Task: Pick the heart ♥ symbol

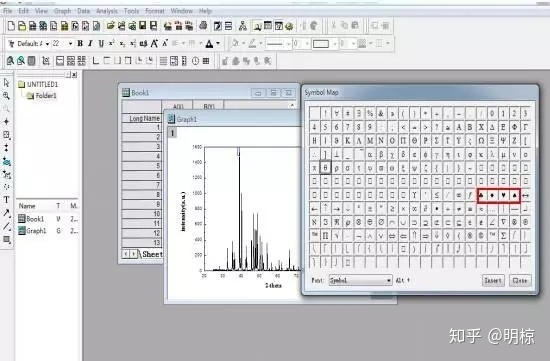Action: tap(503, 195)
